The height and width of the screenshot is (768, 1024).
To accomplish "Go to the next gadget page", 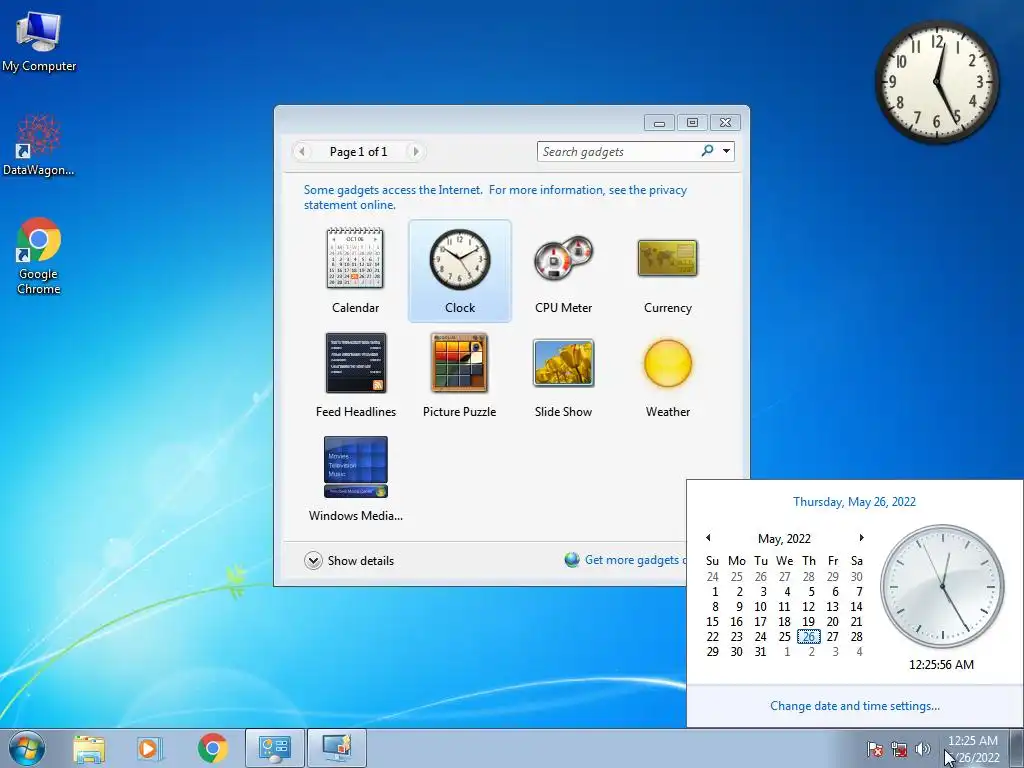I will [x=415, y=152].
